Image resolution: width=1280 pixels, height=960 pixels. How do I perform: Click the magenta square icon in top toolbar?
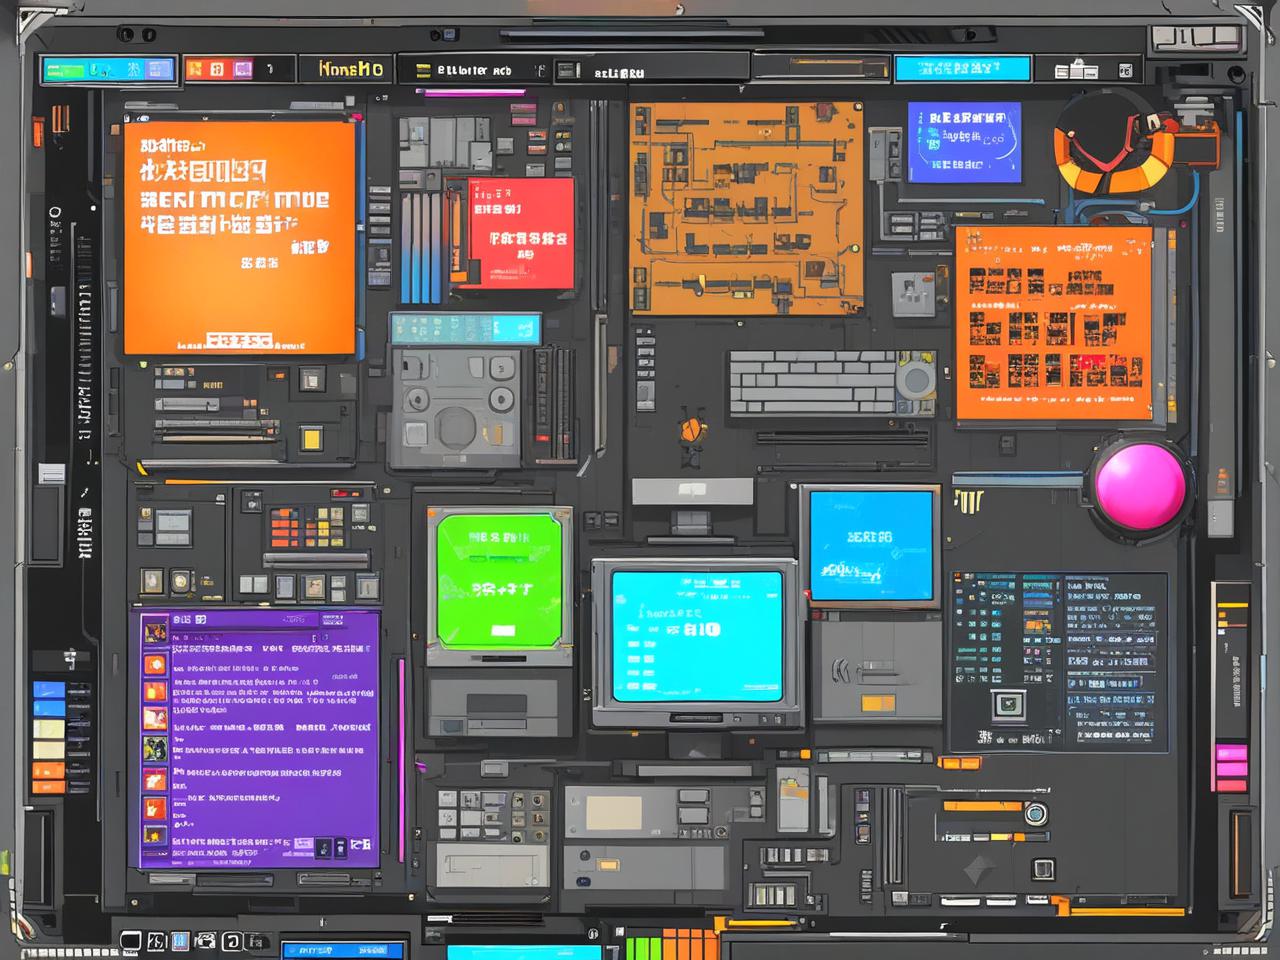point(243,69)
